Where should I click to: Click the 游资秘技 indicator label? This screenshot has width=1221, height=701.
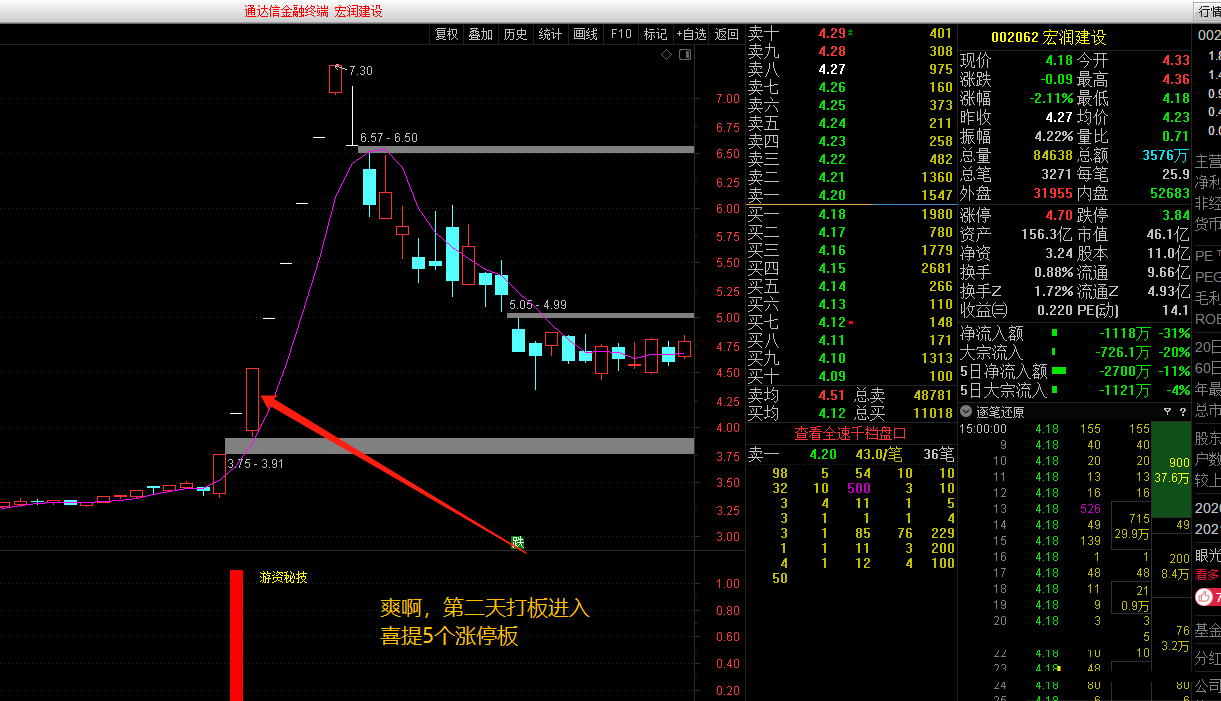click(x=284, y=578)
